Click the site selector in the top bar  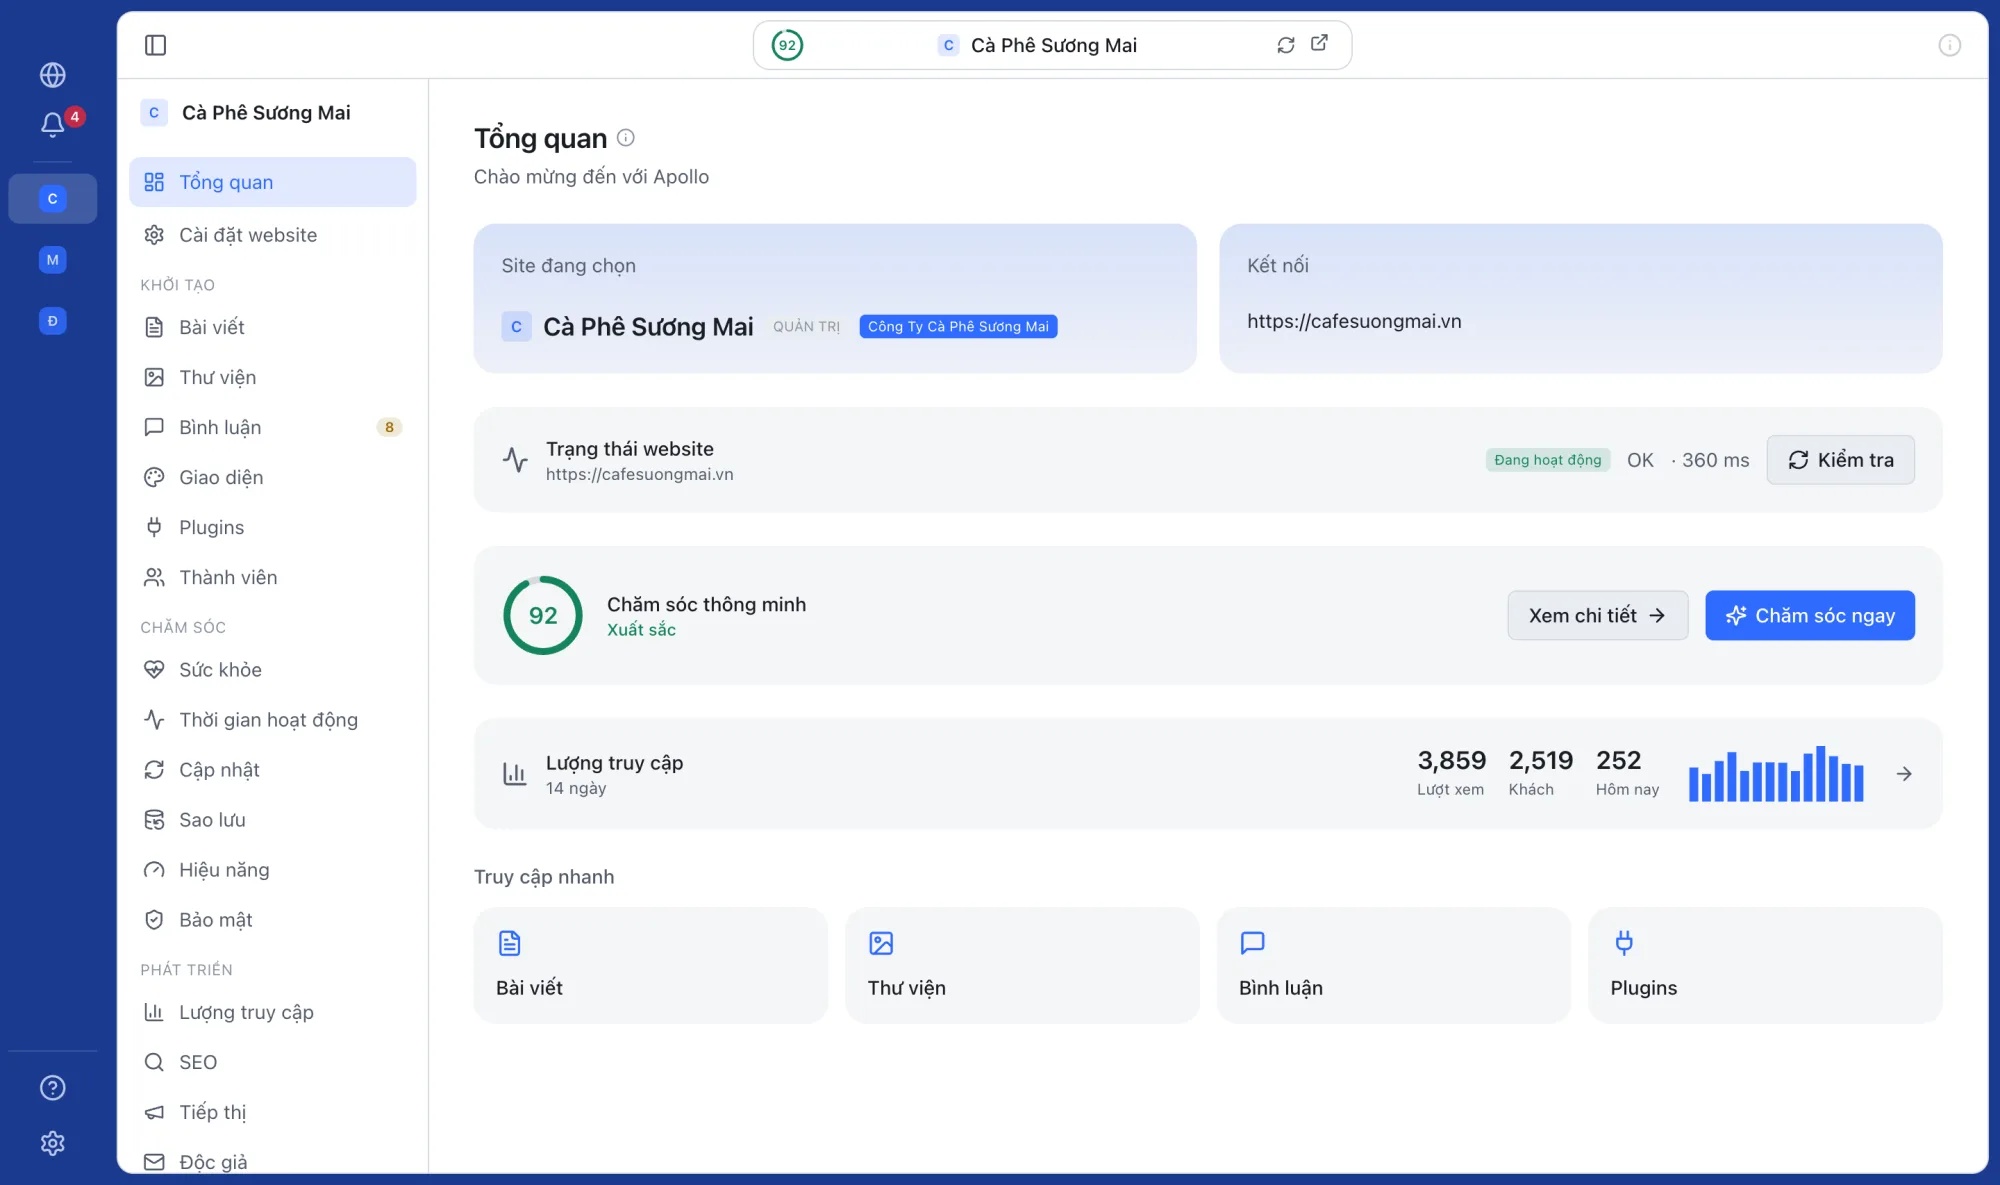point(1052,45)
